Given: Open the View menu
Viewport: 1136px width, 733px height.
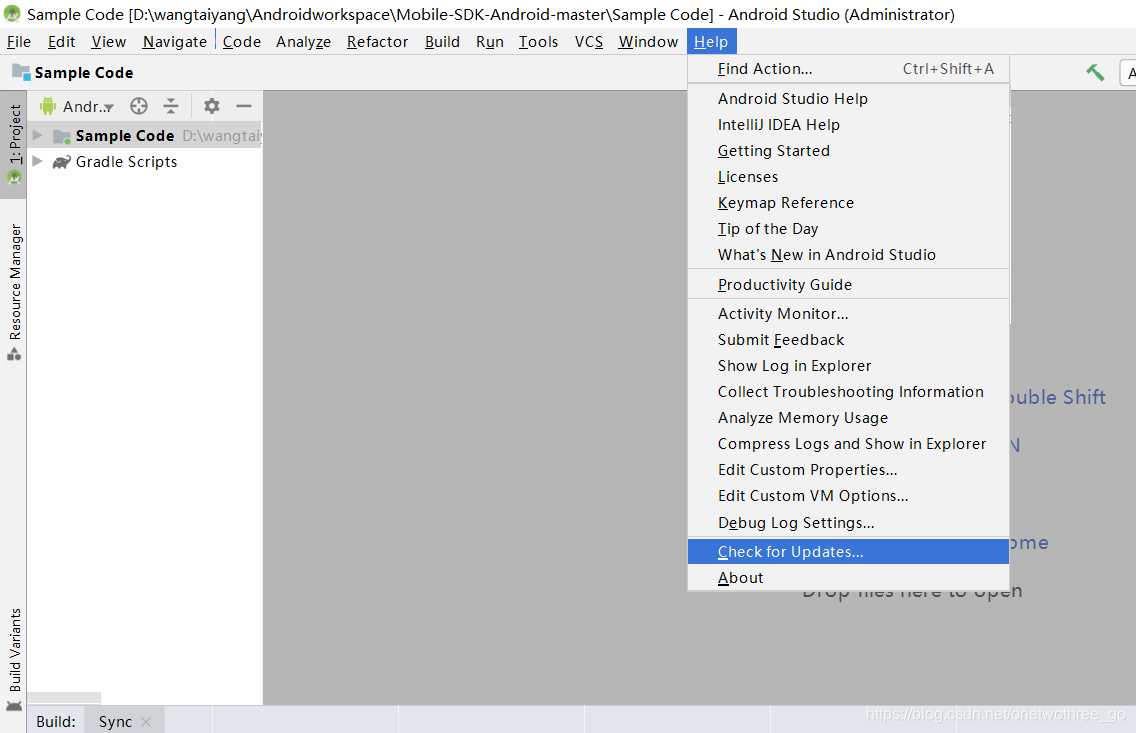Looking at the screenshot, I should pos(109,42).
